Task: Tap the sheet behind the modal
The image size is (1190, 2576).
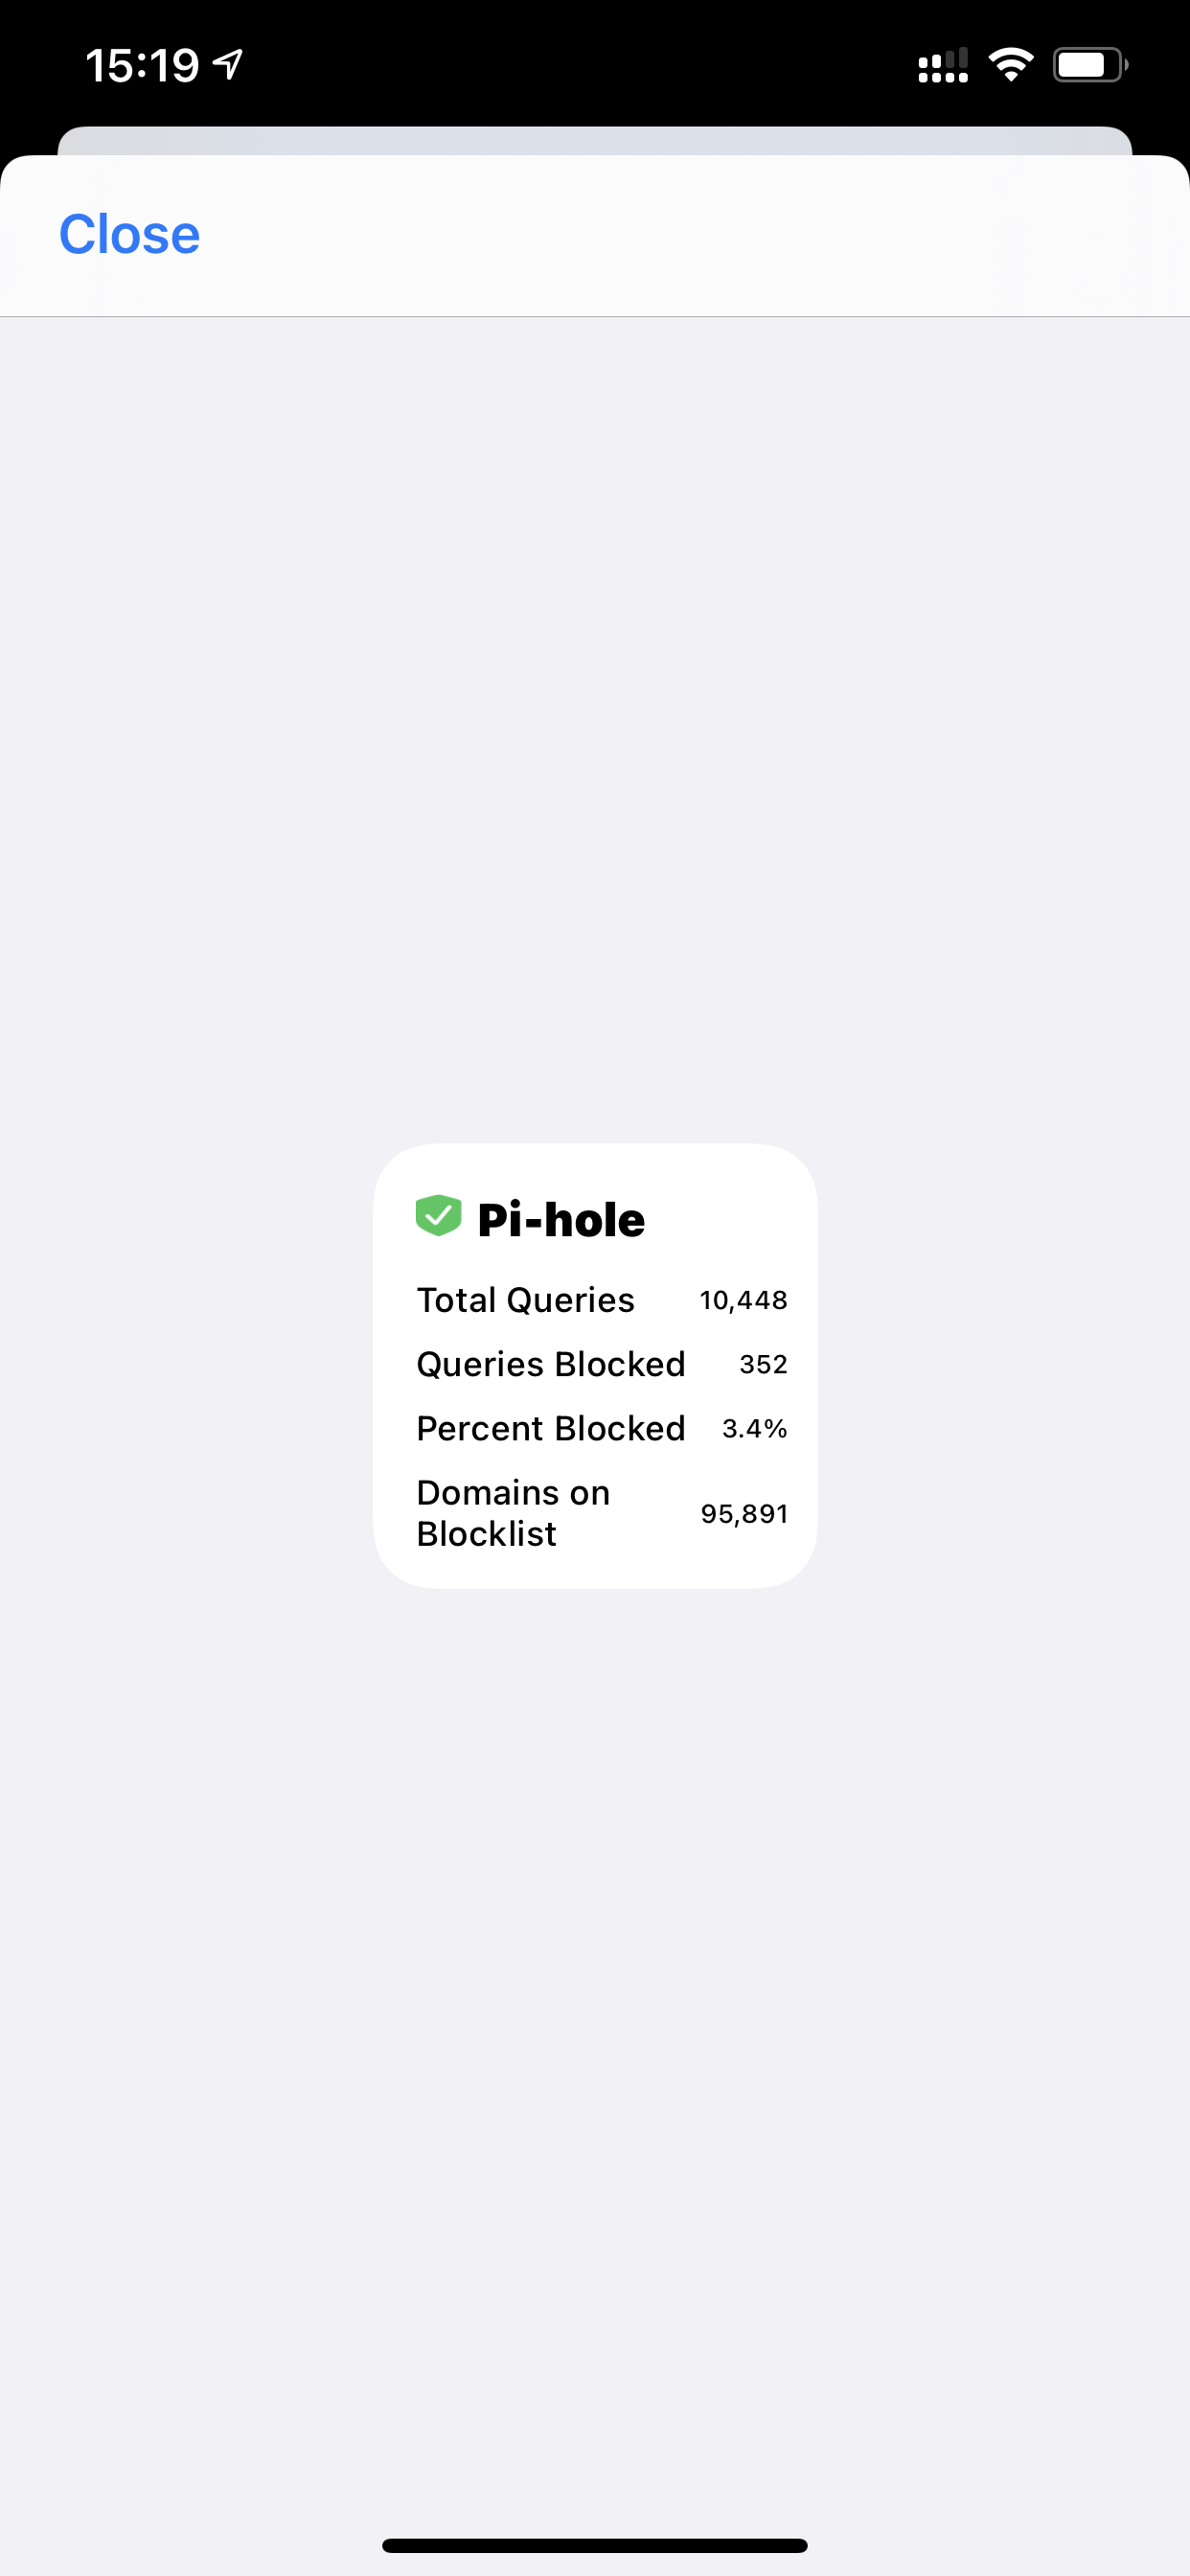Action: pyautogui.click(x=594, y=140)
